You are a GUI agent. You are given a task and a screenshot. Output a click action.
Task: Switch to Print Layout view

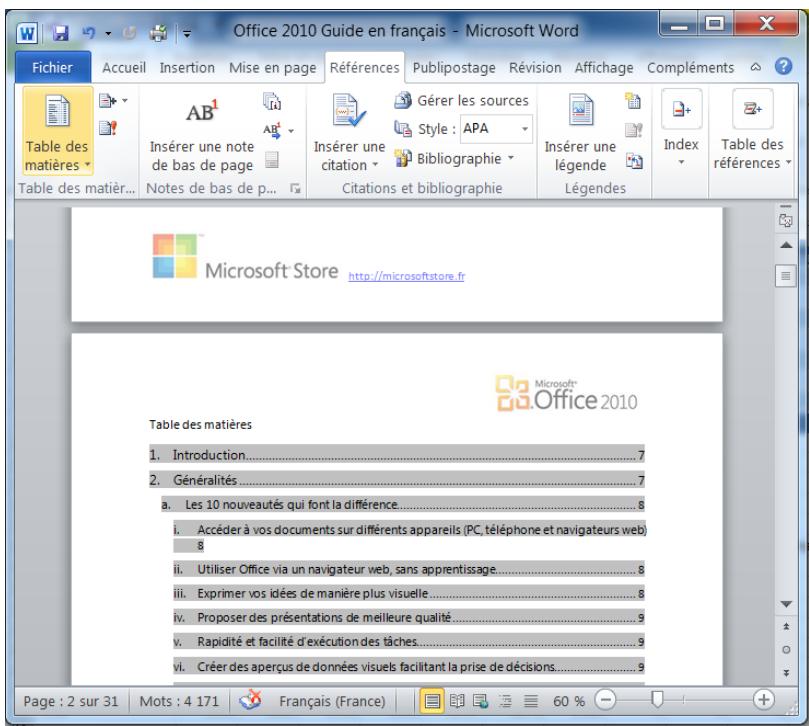[x=432, y=701]
